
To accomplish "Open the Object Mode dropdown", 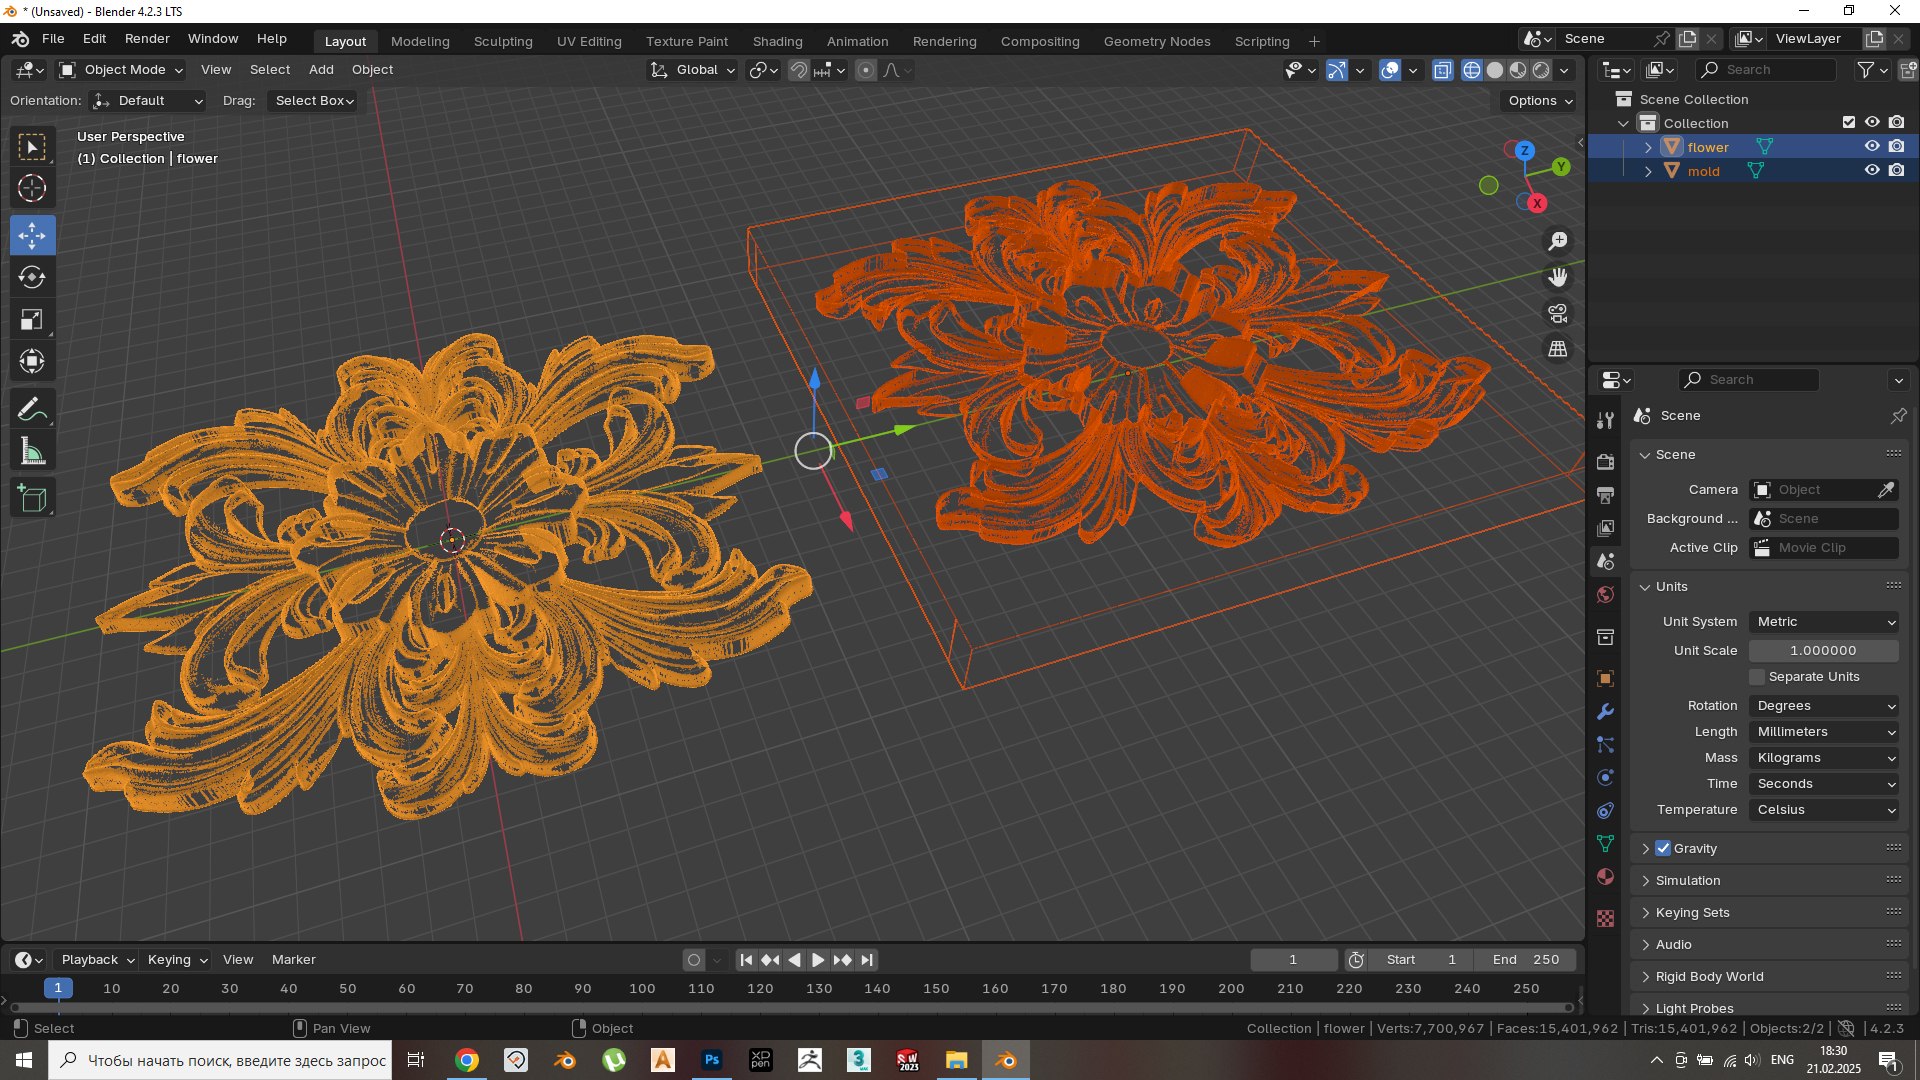I will (x=121, y=70).
